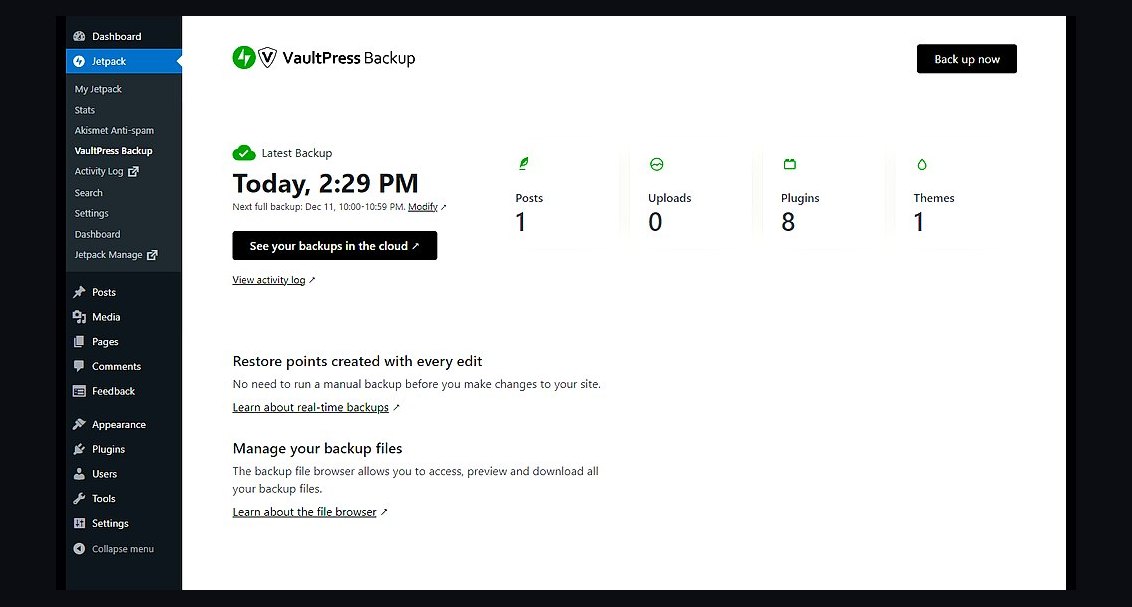This screenshot has width=1132, height=607.
Task: Click the Media icon in sidebar
Action: (79, 317)
